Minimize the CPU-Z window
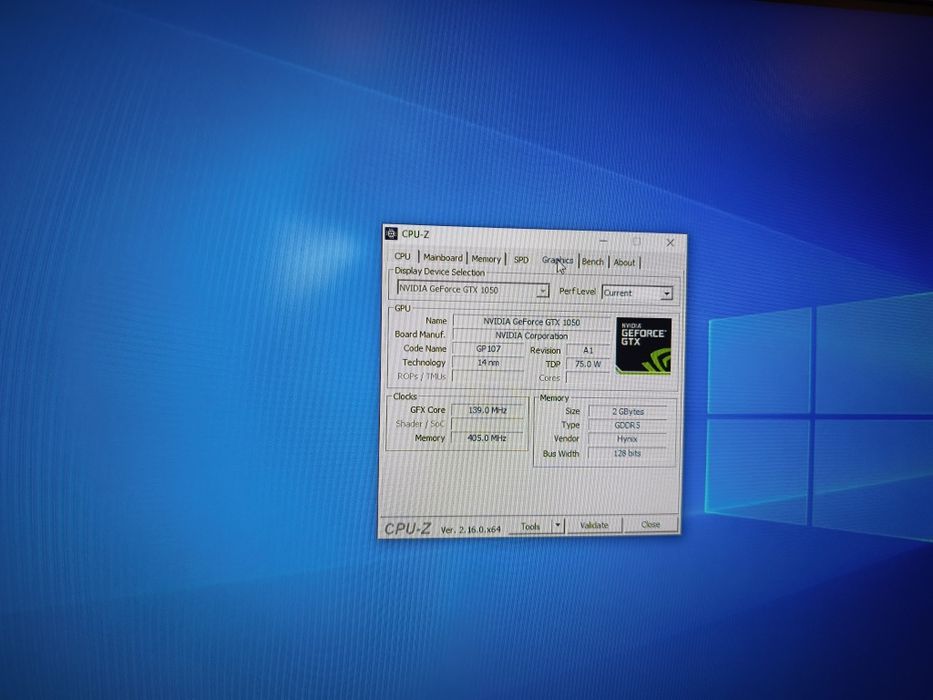The width and height of the screenshot is (933, 700). 603,240
